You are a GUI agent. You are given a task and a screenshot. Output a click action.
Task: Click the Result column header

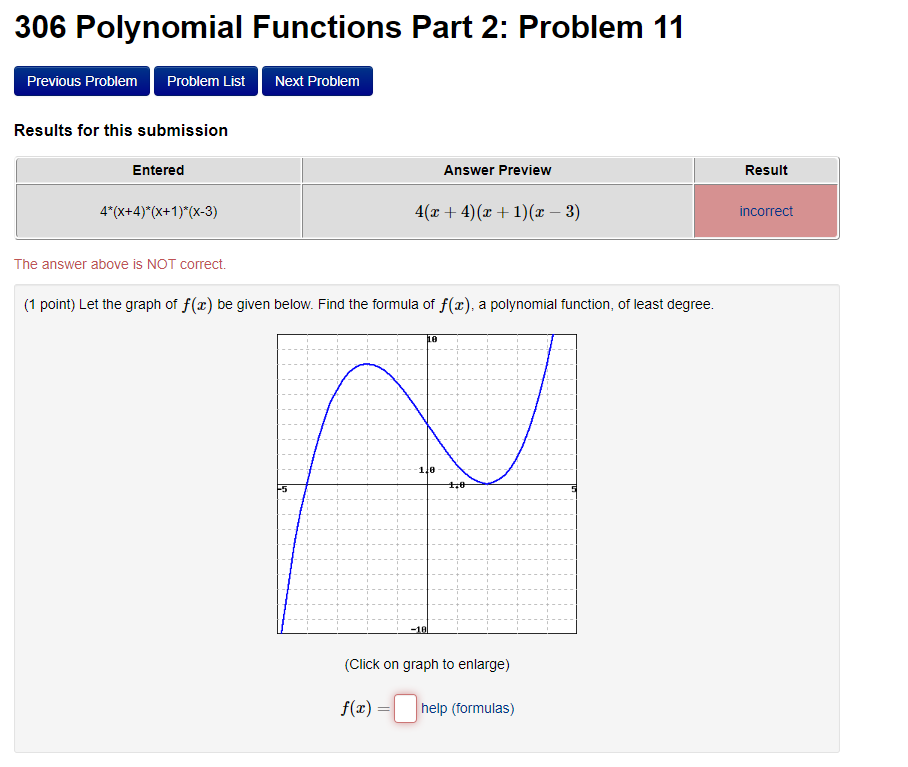tap(766, 170)
